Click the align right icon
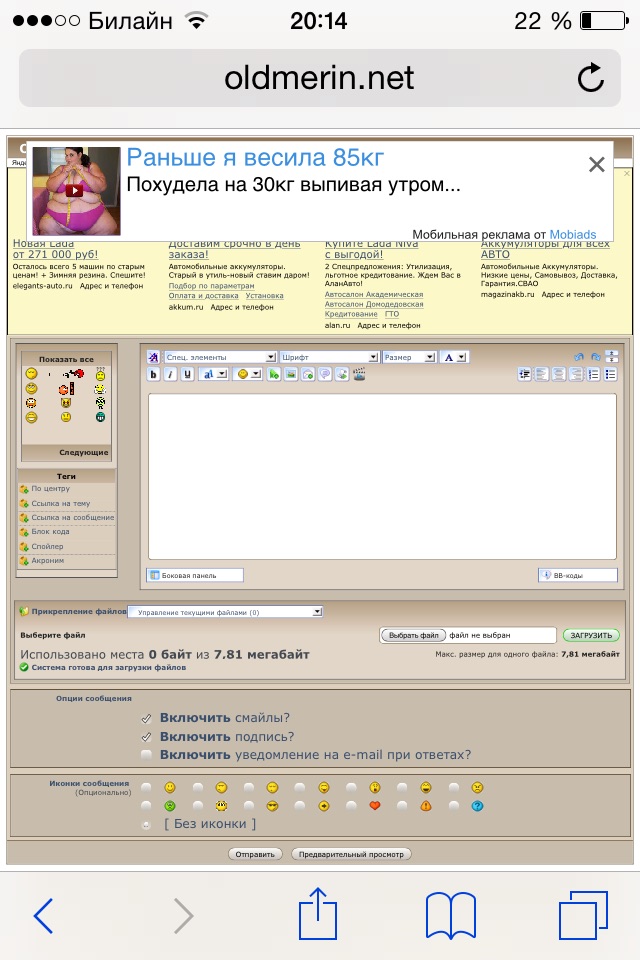 (x=576, y=374)
